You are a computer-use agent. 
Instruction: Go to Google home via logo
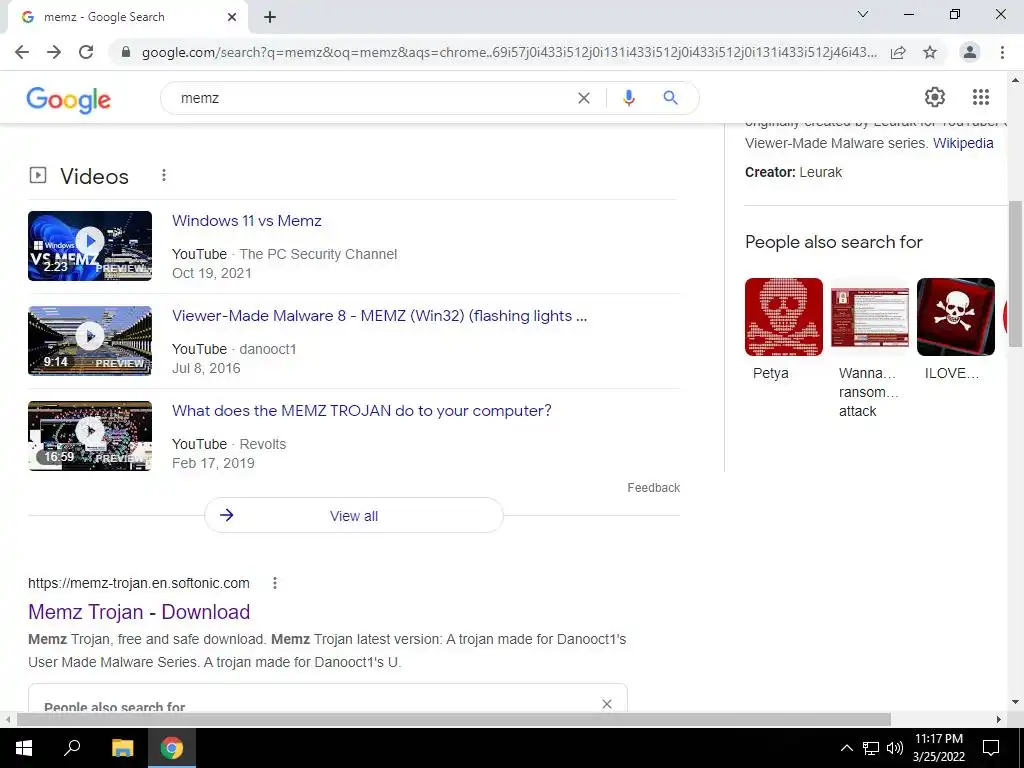(69, 99)
